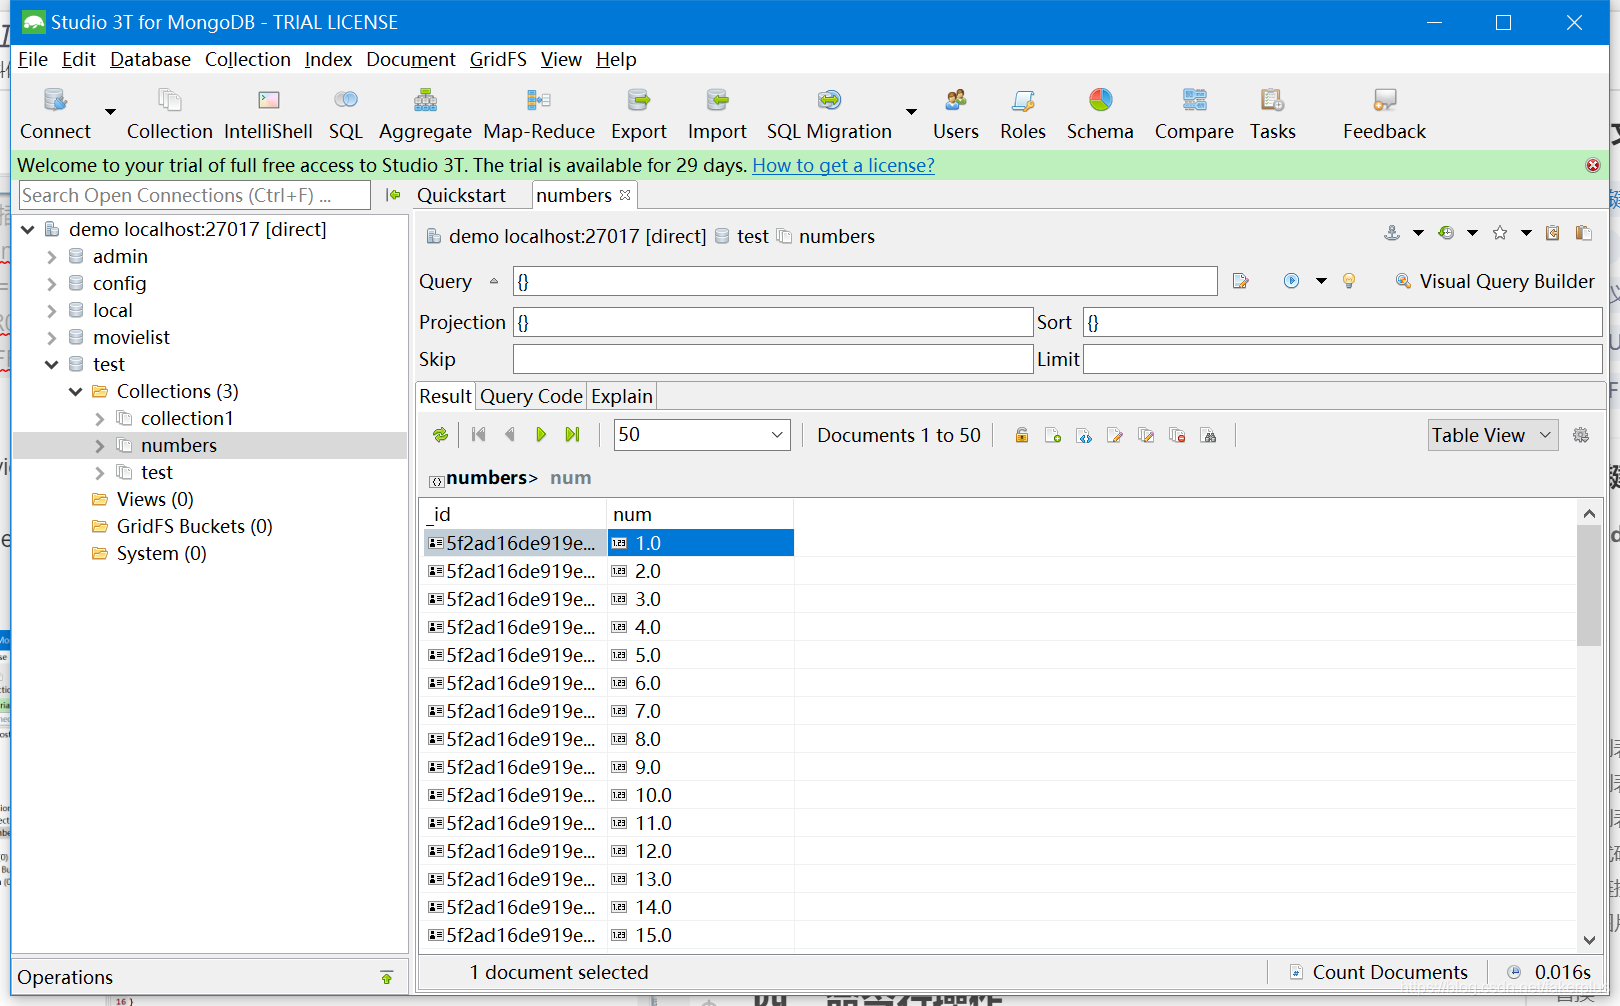Run the query with play icon
Viewport: 1620px width, 1006px height.
(x=1291, y=281)
